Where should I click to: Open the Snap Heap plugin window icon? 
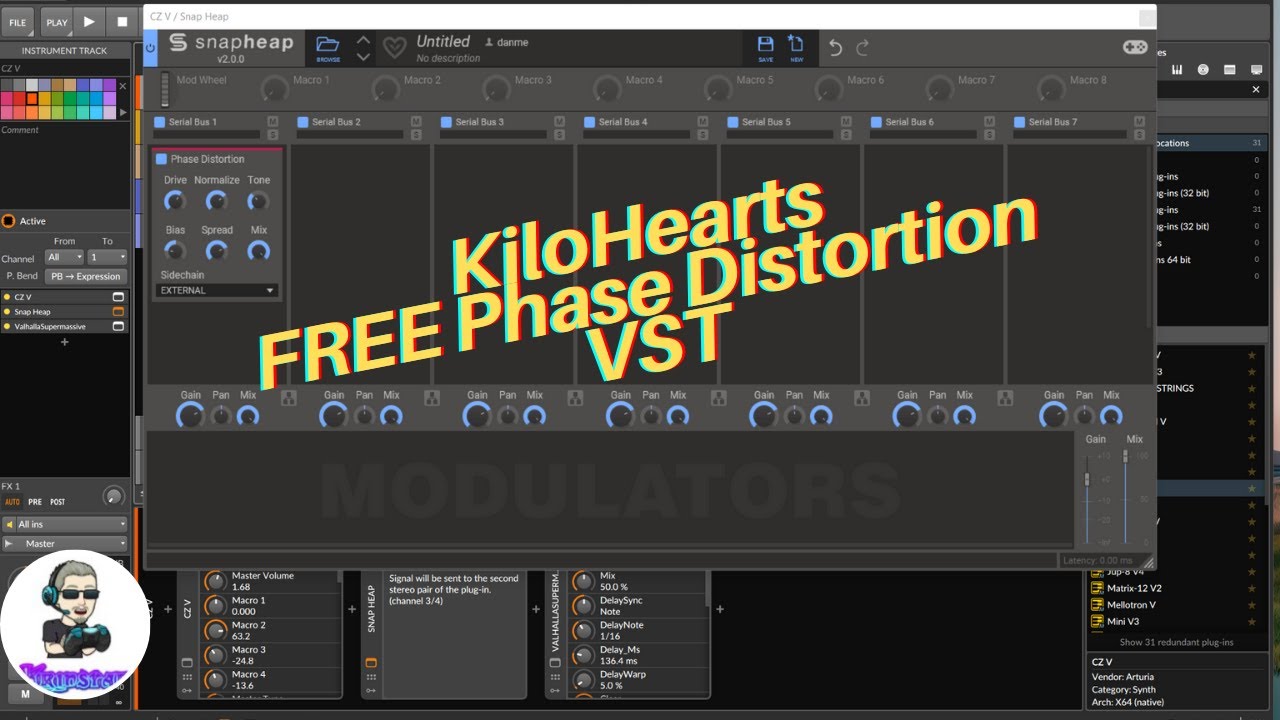click(118, 312)
